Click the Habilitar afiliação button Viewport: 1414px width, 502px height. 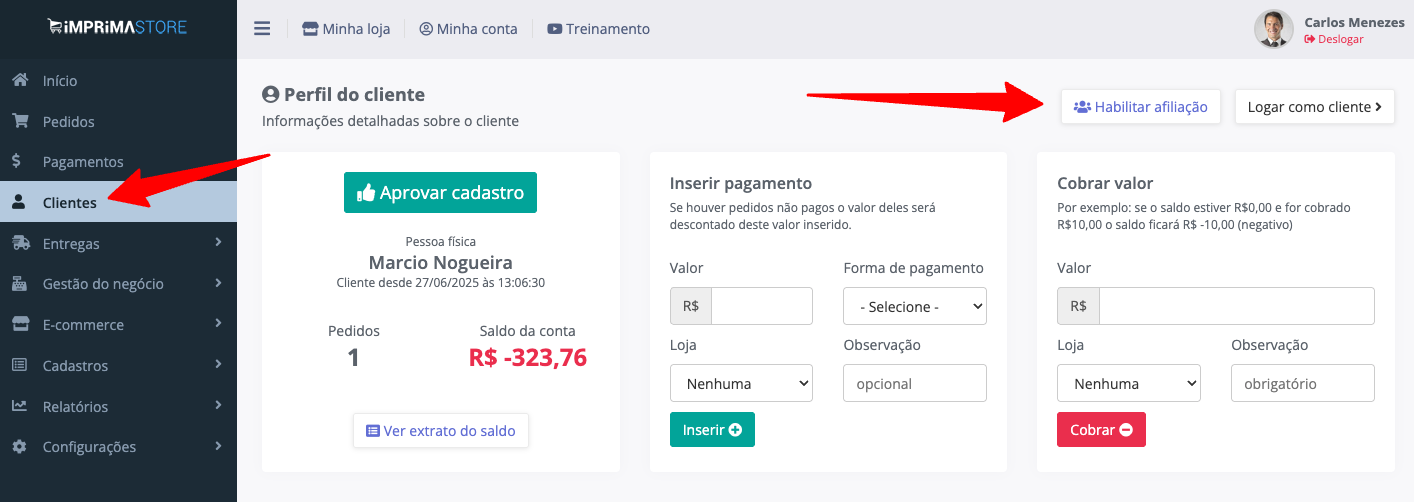pos(1141,107)
